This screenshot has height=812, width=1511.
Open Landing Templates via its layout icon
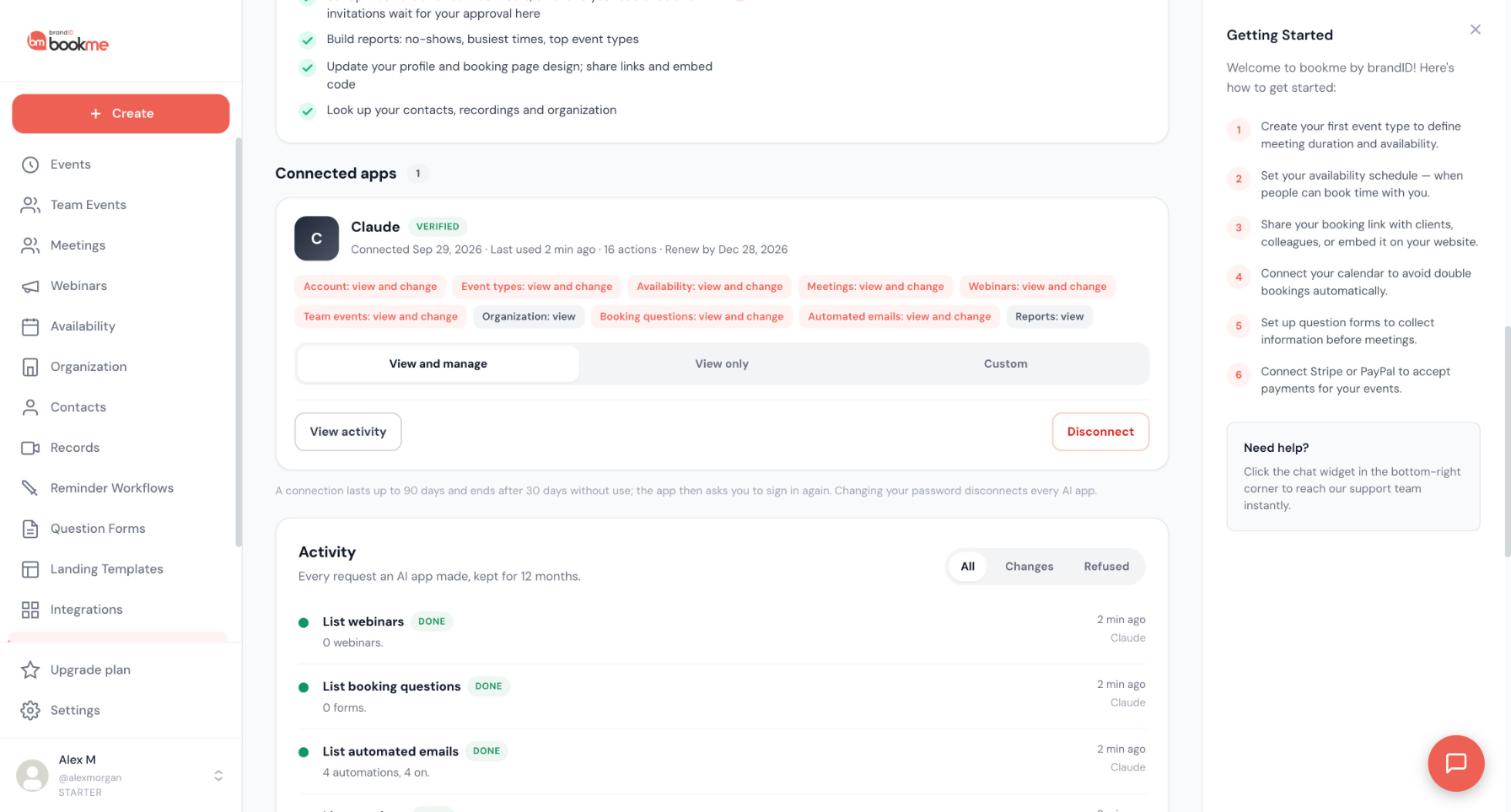30,569
